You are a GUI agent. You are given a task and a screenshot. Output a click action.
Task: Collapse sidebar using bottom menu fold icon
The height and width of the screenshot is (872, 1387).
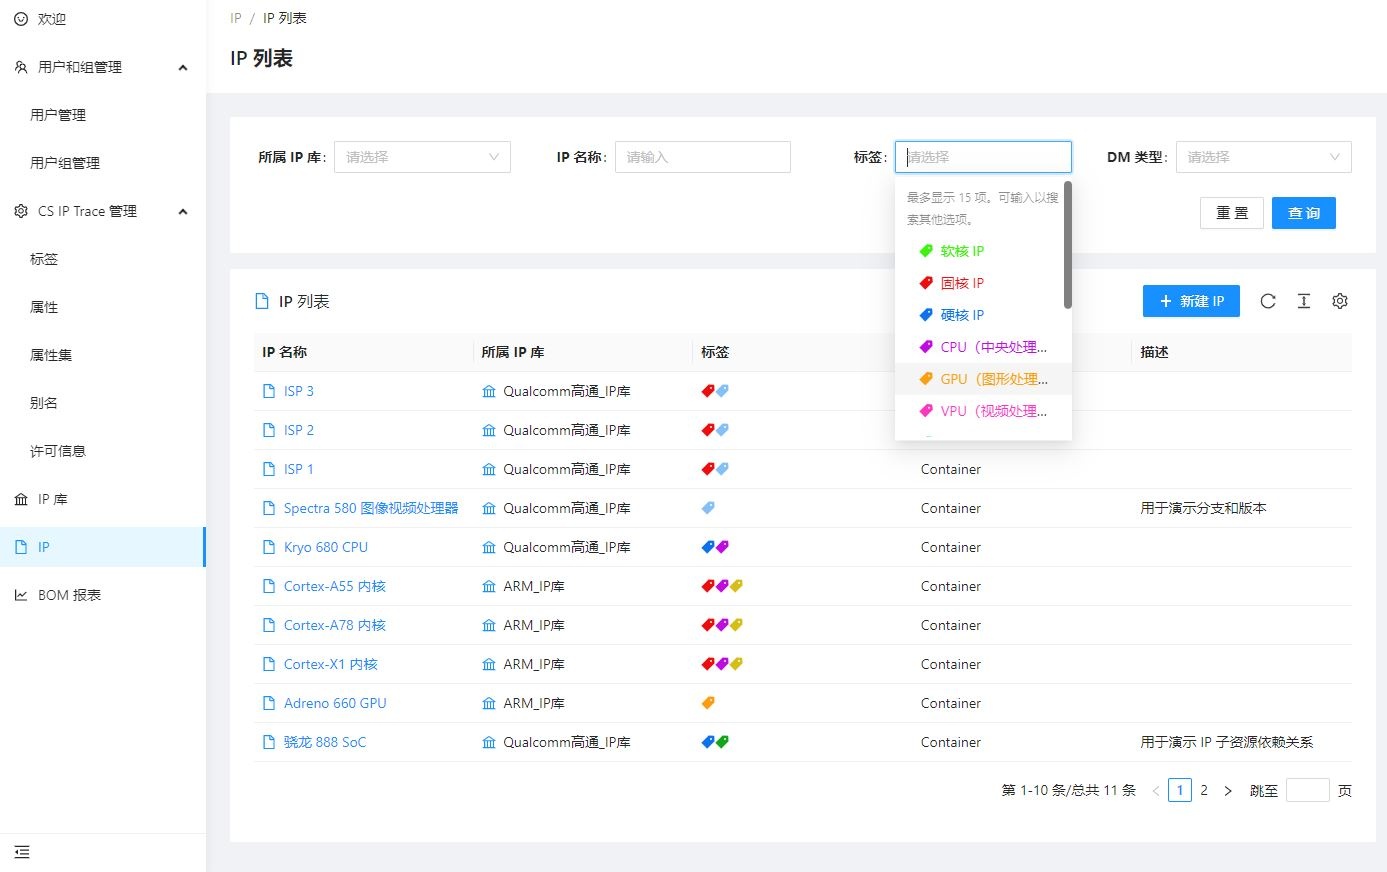pyautogui.click(x=22, y=852)
